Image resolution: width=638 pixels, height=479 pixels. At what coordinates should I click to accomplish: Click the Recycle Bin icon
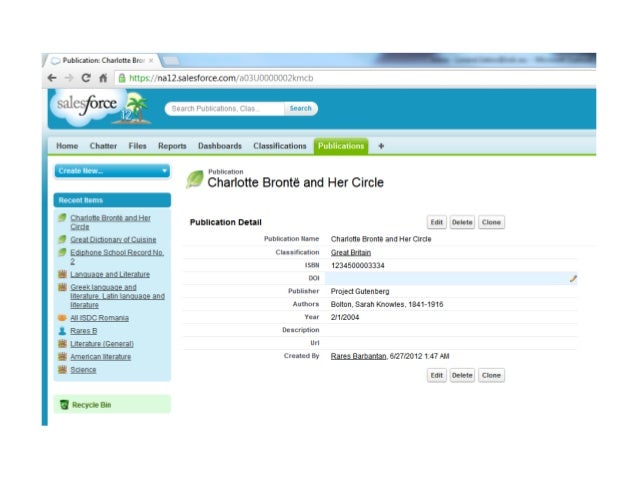(64, 405)
